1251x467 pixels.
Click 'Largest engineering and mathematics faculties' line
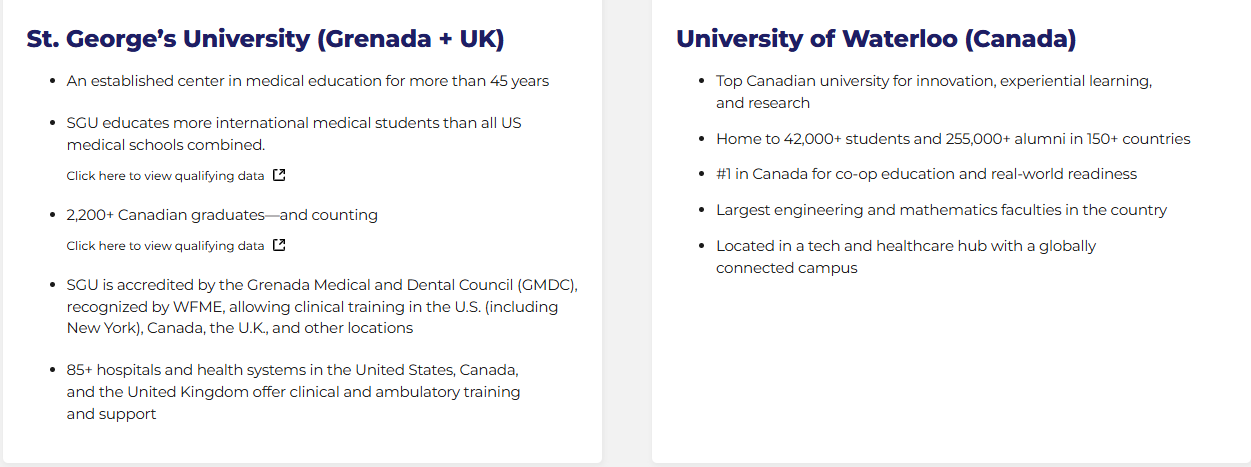coord(941,210)
